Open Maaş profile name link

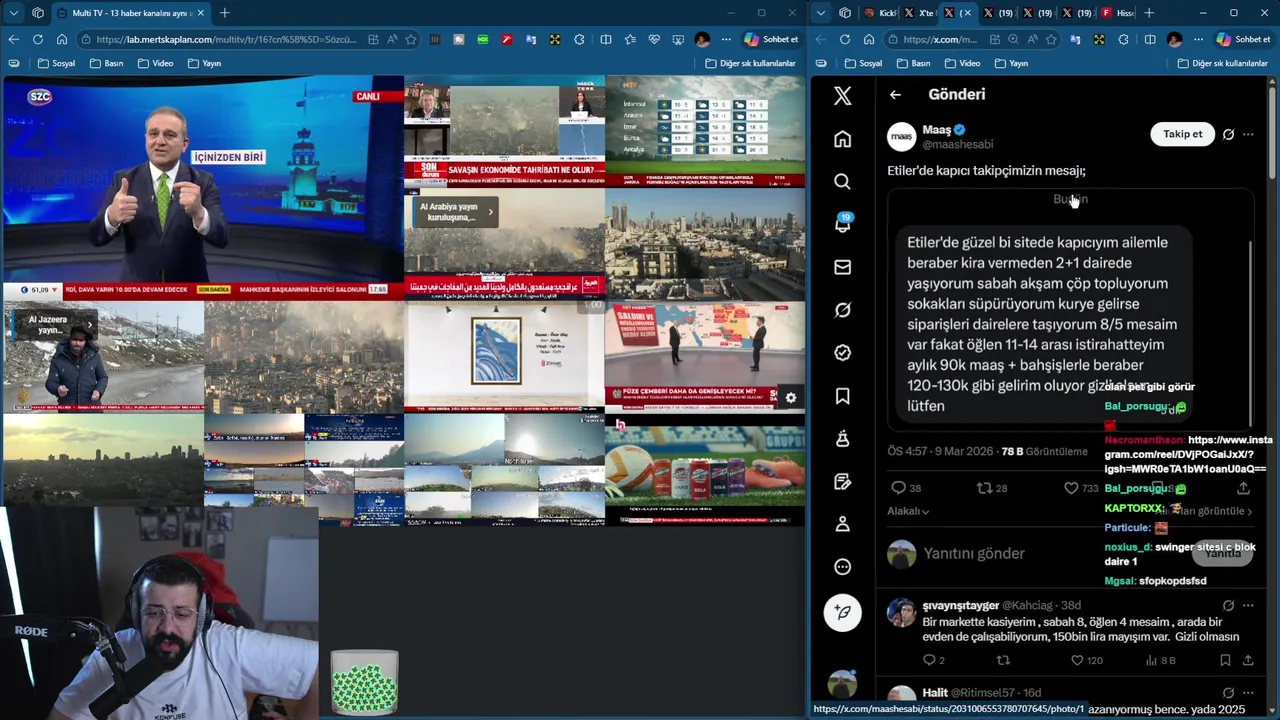pos(936,130)
